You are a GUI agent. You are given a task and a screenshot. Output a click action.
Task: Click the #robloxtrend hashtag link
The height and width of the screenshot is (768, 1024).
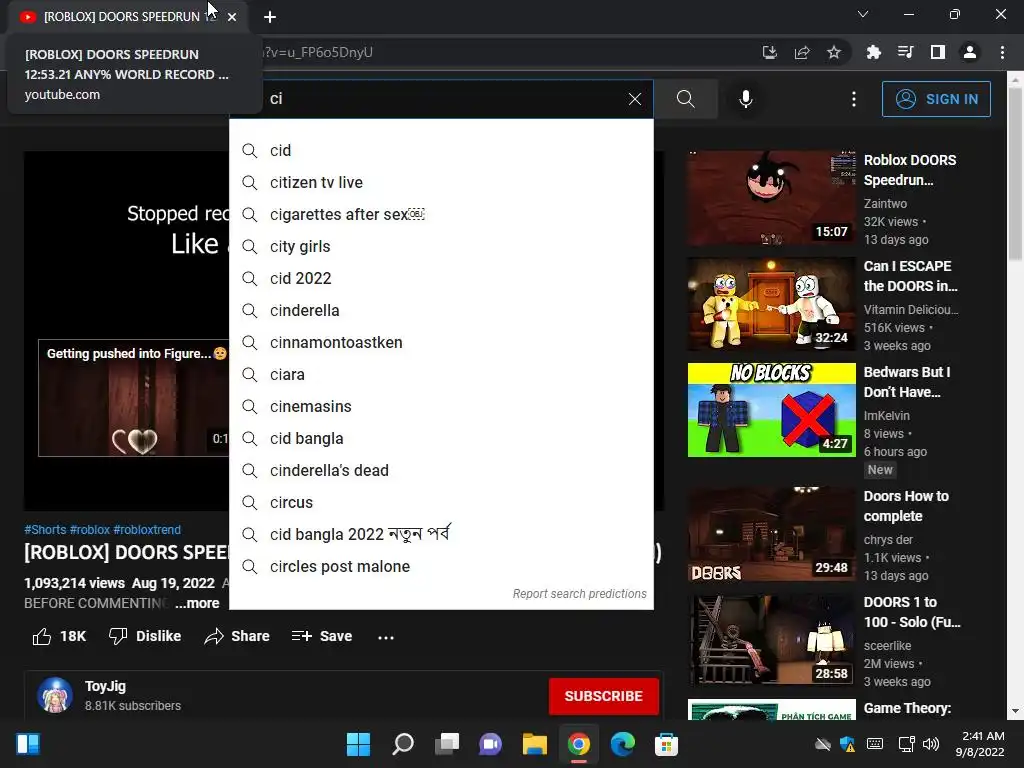[147, 530]
